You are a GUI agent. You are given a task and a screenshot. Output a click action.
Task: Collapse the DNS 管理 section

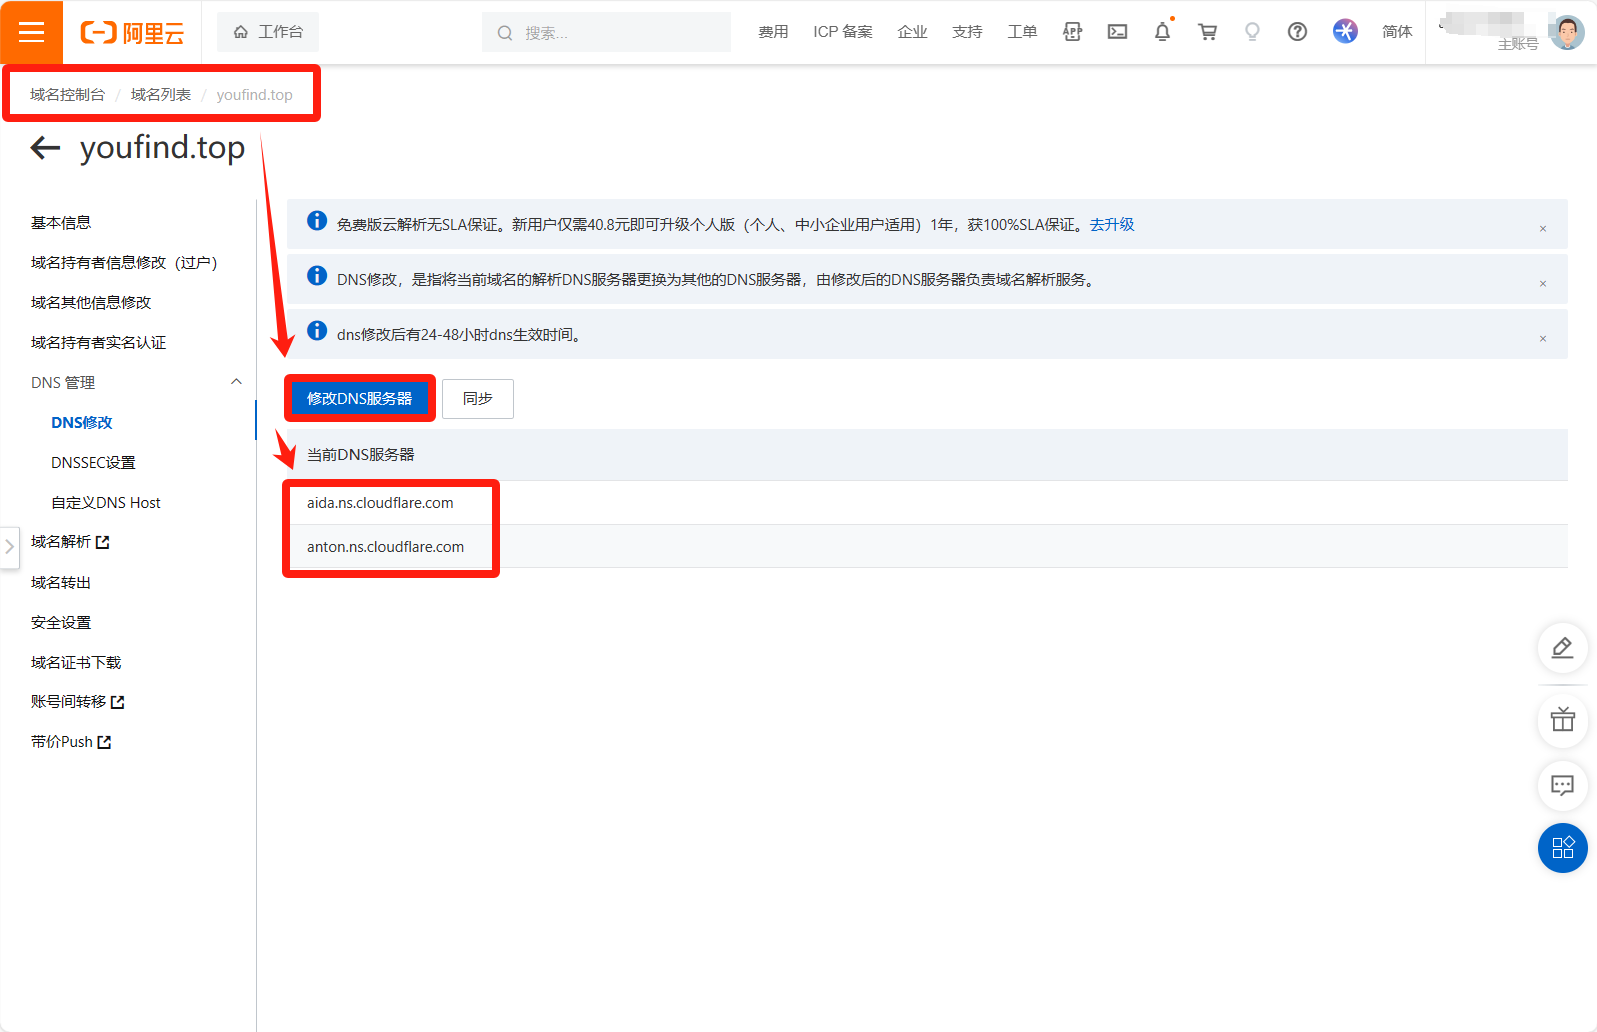[x=236, y=382]
